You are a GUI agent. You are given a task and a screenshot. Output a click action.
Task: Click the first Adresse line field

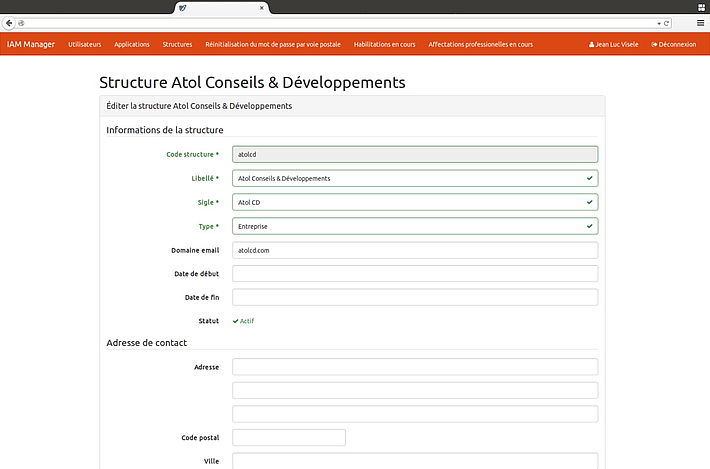(415, 367)
